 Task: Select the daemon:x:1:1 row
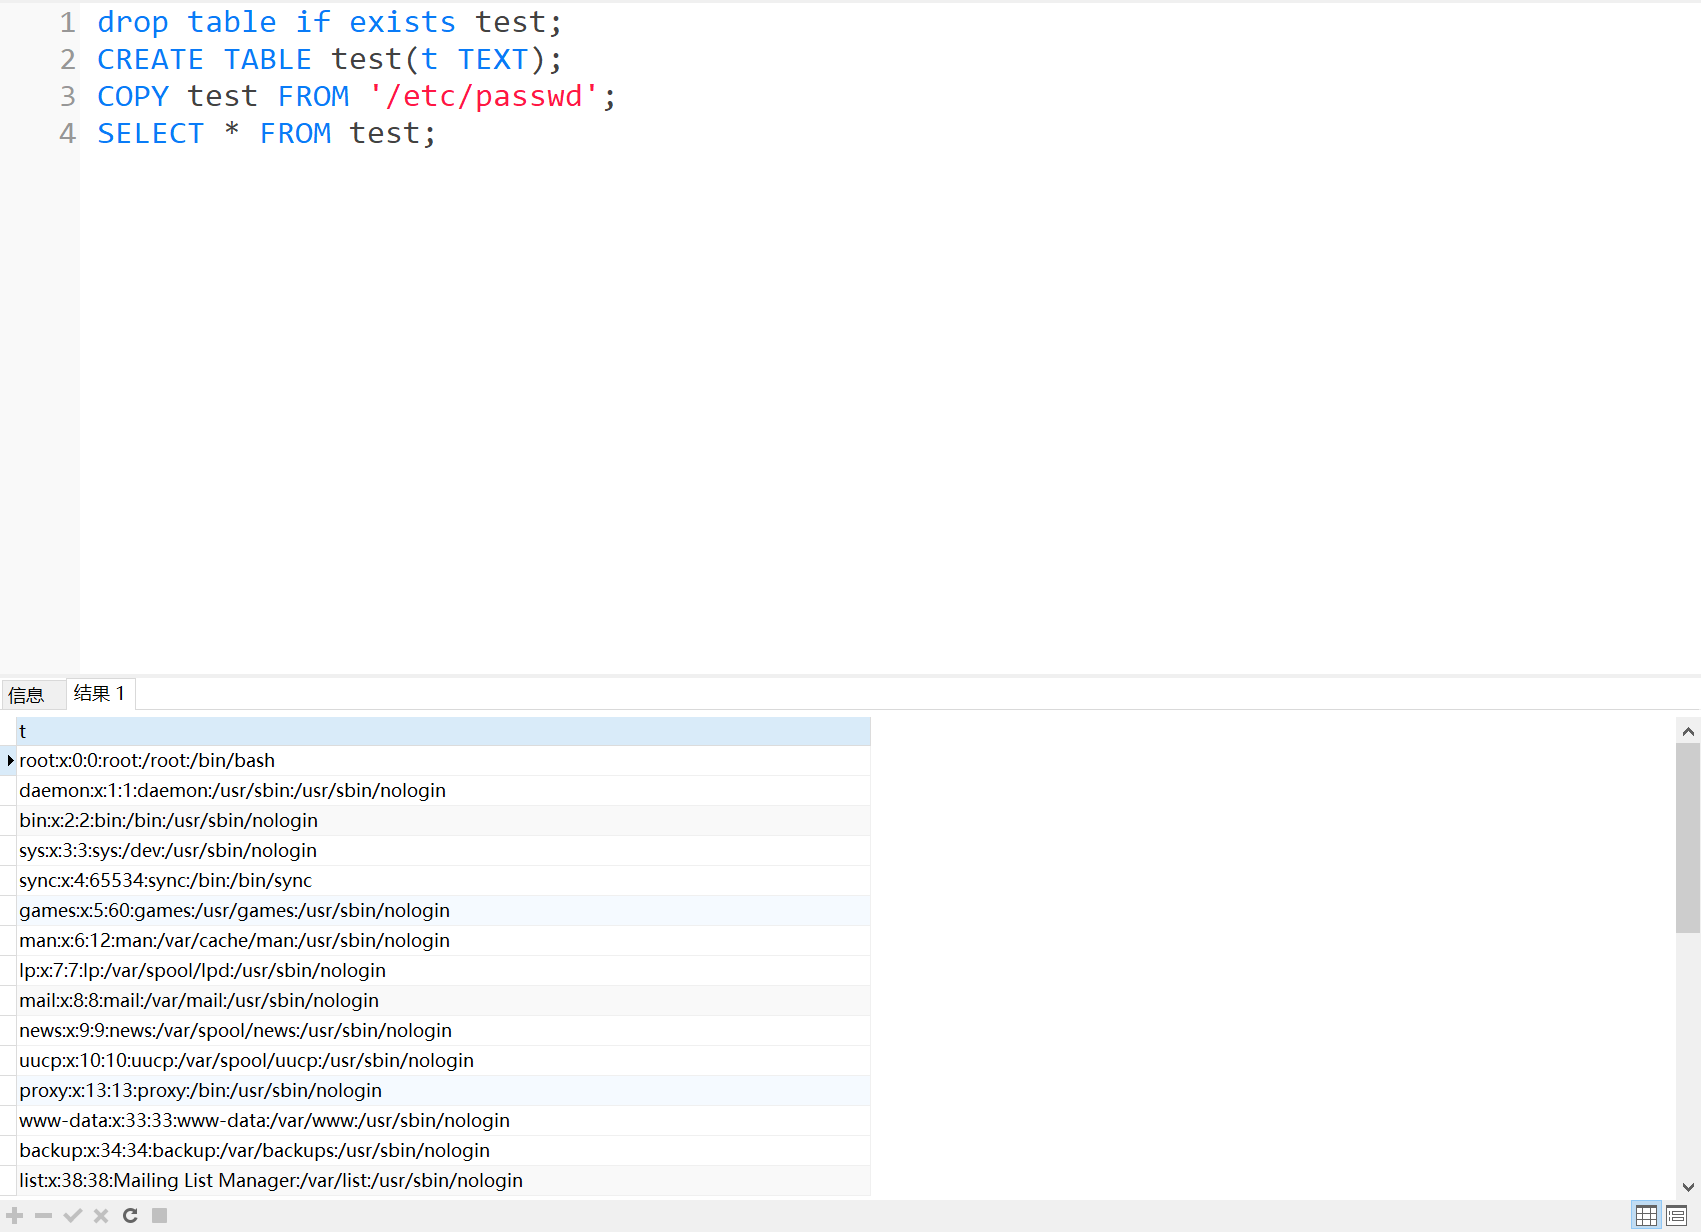443,791
